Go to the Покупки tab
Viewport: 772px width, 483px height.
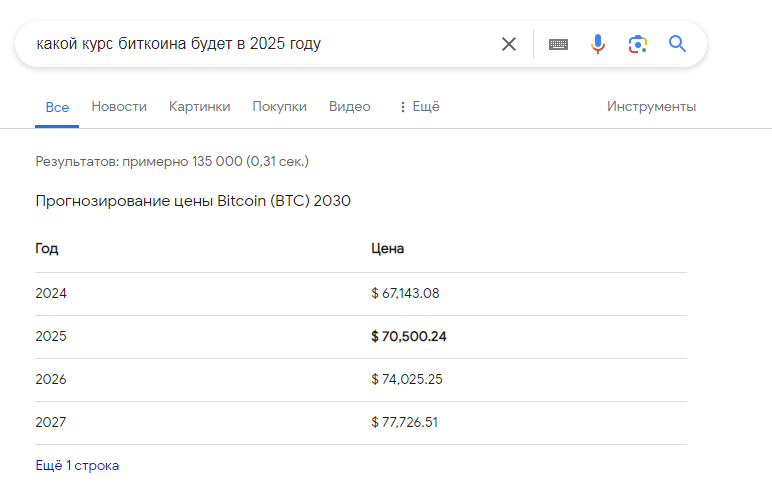point(280,106)
